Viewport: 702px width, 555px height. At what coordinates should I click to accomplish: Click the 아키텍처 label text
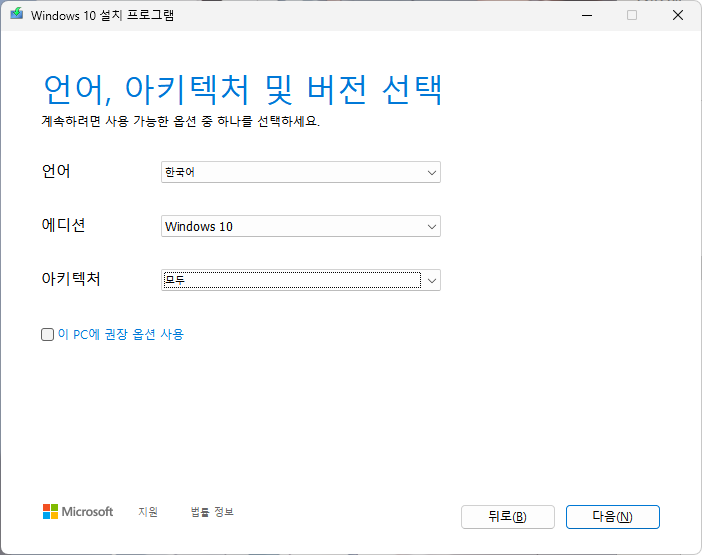point(71,279)
